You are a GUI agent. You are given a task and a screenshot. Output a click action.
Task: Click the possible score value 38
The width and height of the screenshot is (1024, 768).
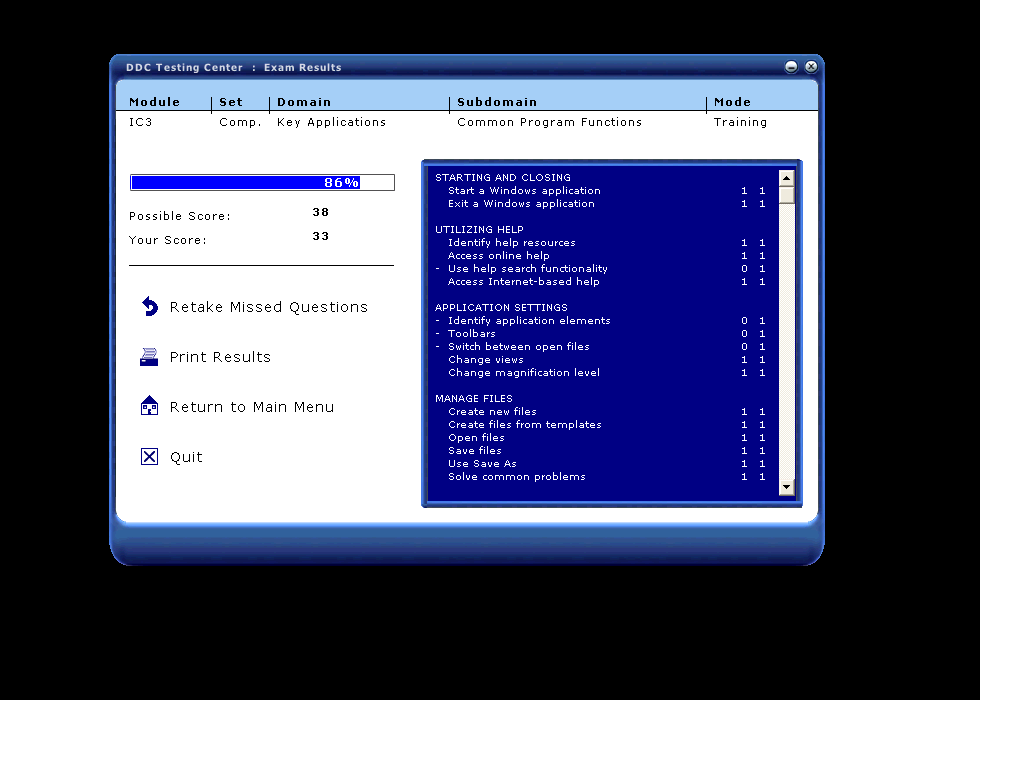(321, 212)
